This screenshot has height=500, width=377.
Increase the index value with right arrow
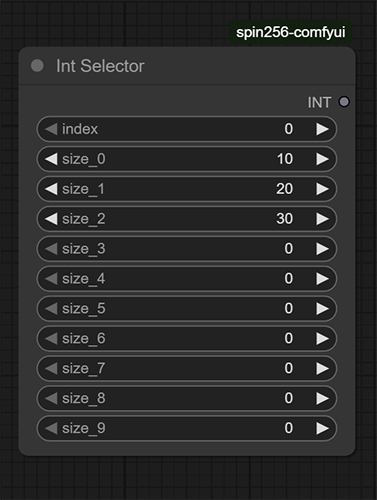(322, 129)
